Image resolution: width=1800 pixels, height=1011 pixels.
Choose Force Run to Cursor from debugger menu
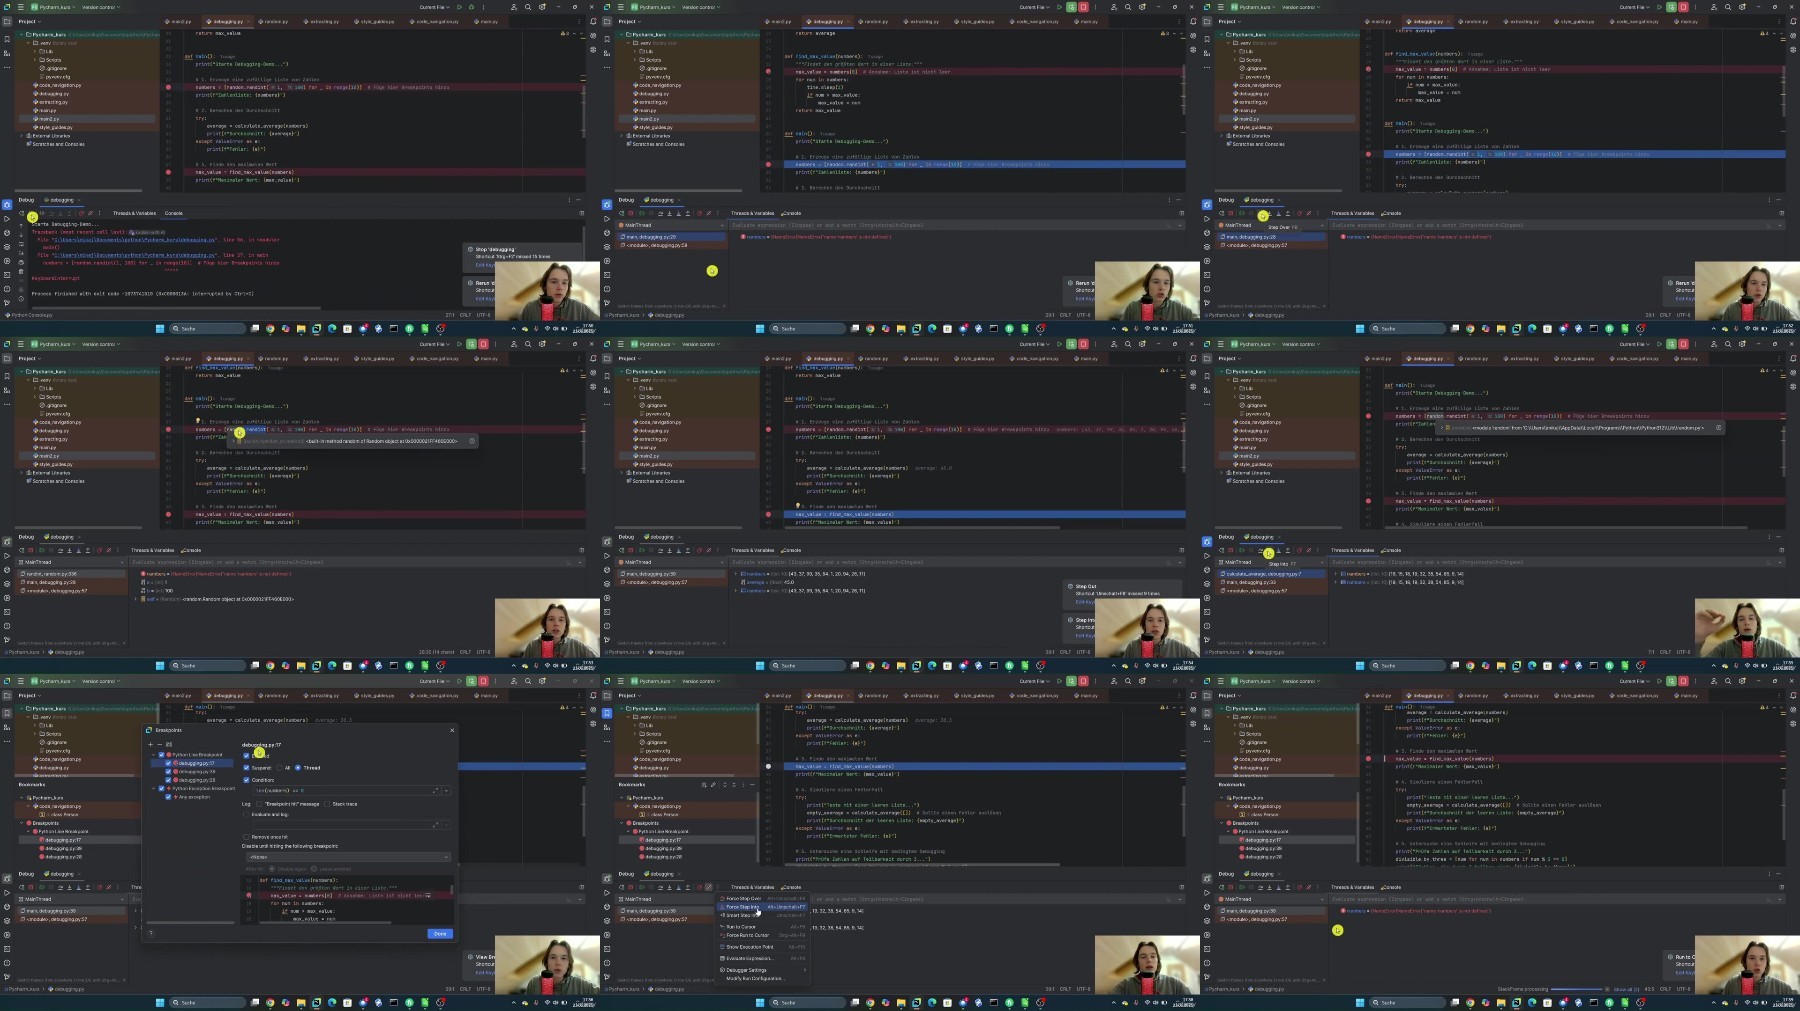(x=762, y=935)
